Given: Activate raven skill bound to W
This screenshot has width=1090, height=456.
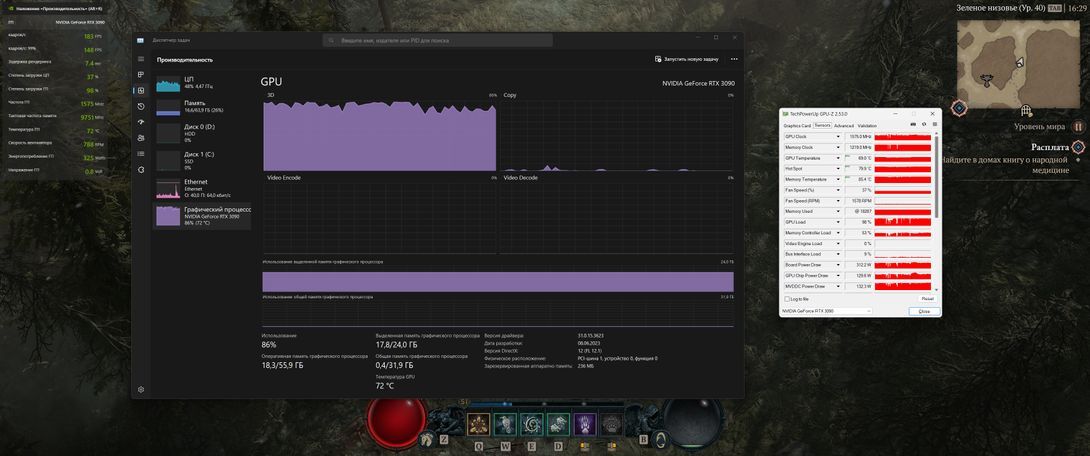Looking at the screenshot, I should [x=505, y=424].
